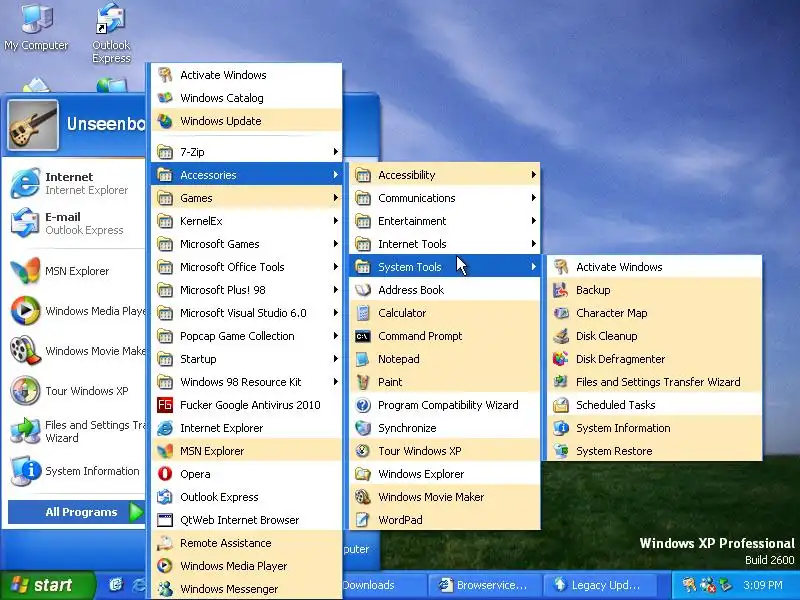Click the Remote Assistance icon
This screenshot has width=800, height=600.
click(165, 542)
